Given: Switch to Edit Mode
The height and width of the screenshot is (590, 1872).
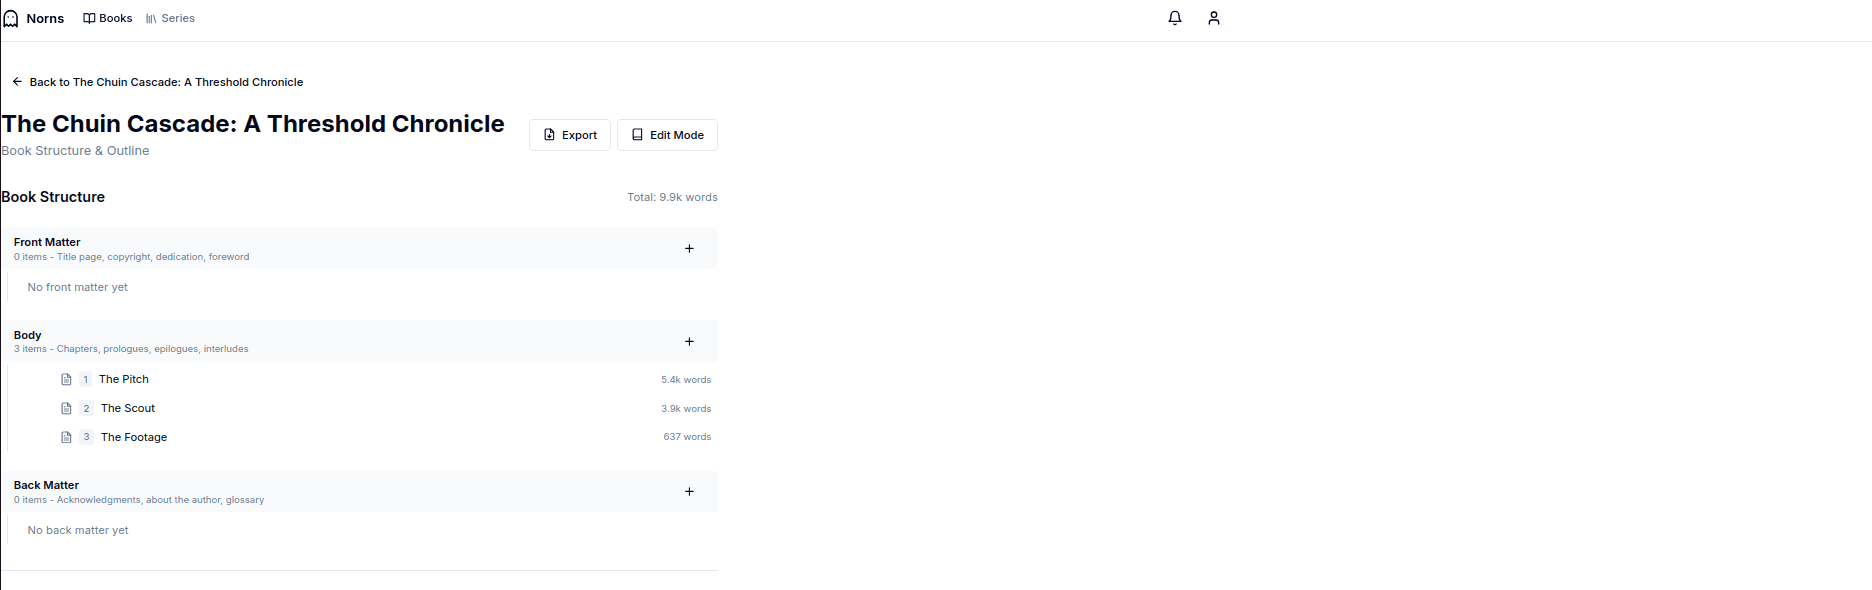Looking at the screenshot, I should tap(667, 135).
